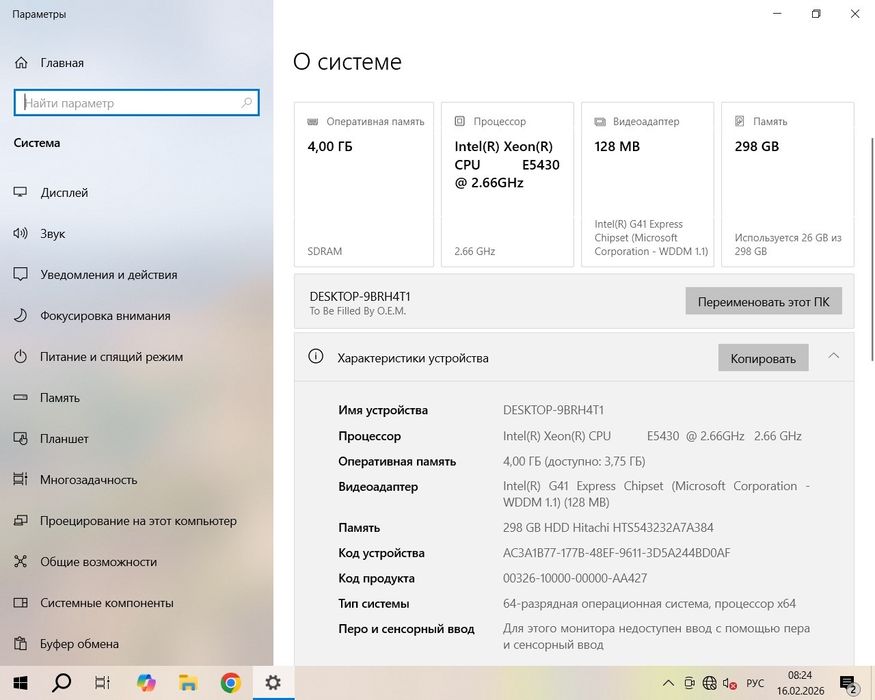Image resolution: width=875 pixels, height=700 pixels.
Task: Click the Процессор card icon
Action: tap(459, 121)
